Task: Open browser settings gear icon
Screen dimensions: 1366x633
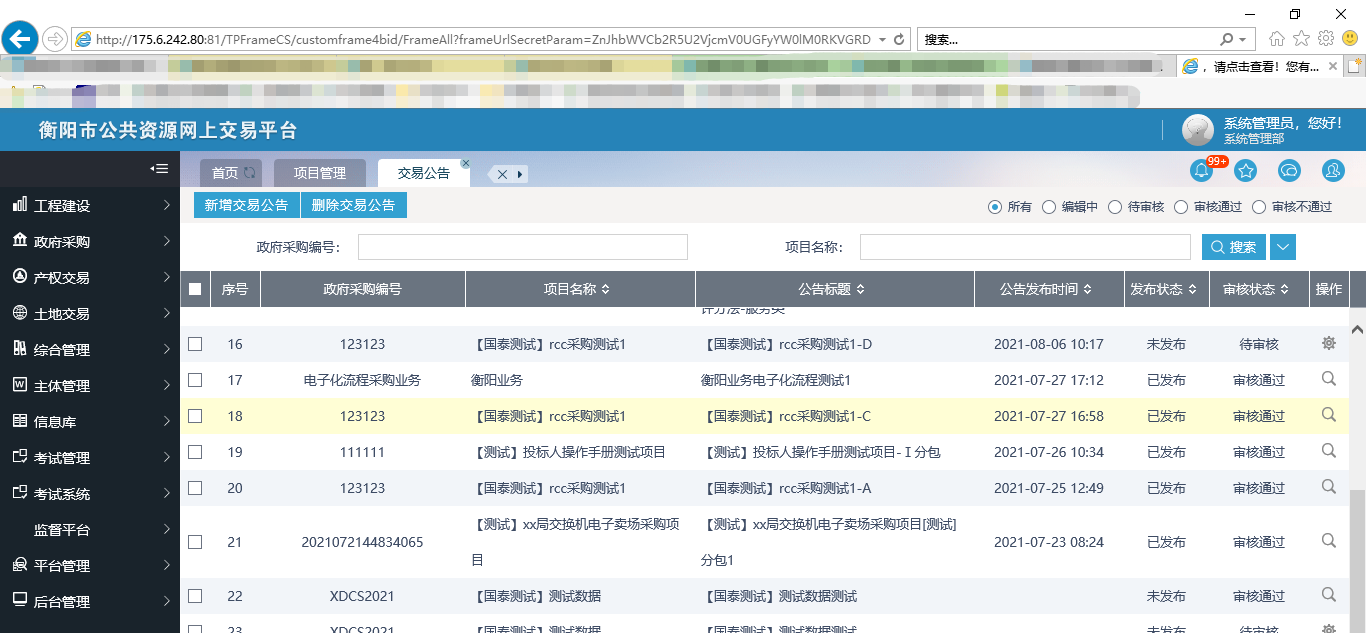Action: coord(1326,39)
